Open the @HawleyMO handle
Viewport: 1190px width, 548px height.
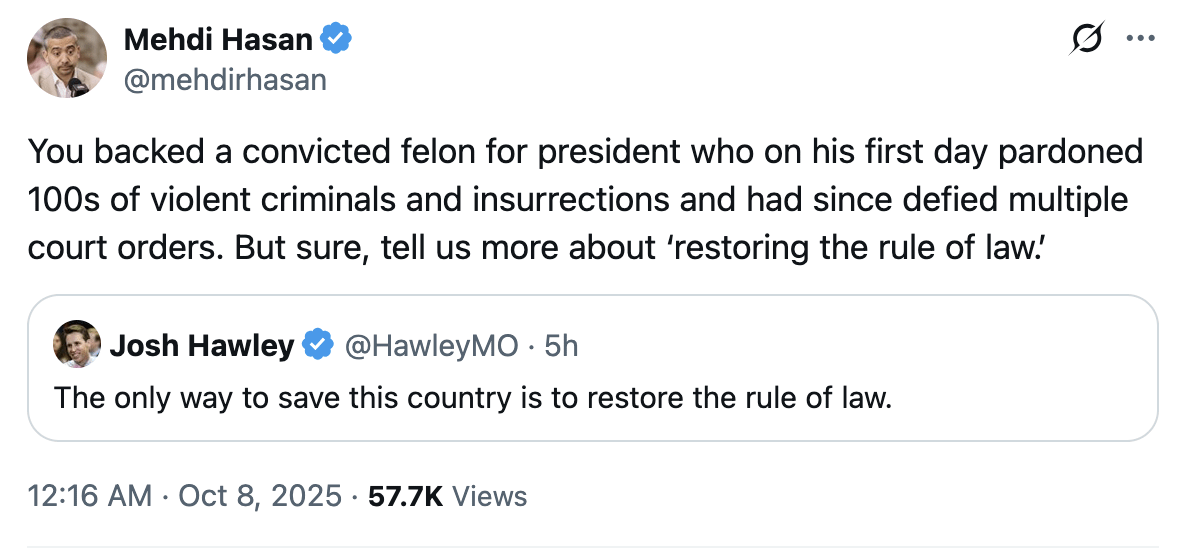[431, 346]
